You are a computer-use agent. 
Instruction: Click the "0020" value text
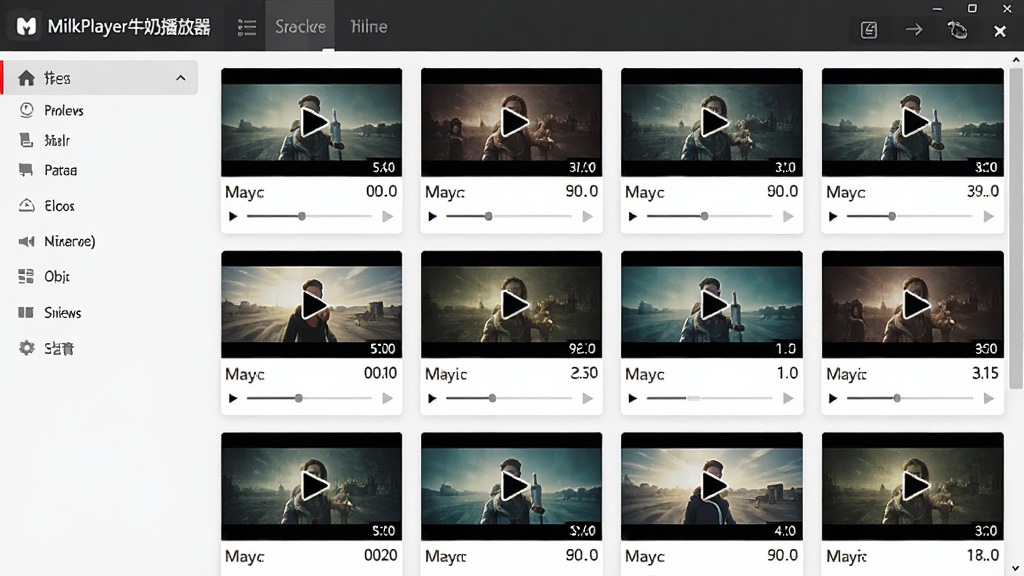[x=380, y=555]
